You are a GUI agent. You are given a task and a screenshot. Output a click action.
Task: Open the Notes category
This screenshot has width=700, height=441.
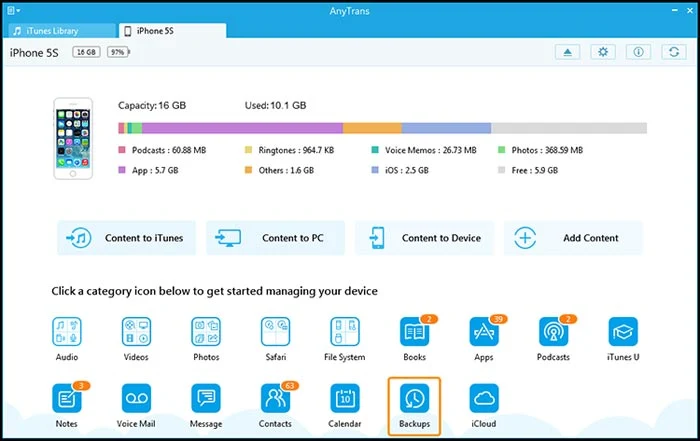[67, 398]
